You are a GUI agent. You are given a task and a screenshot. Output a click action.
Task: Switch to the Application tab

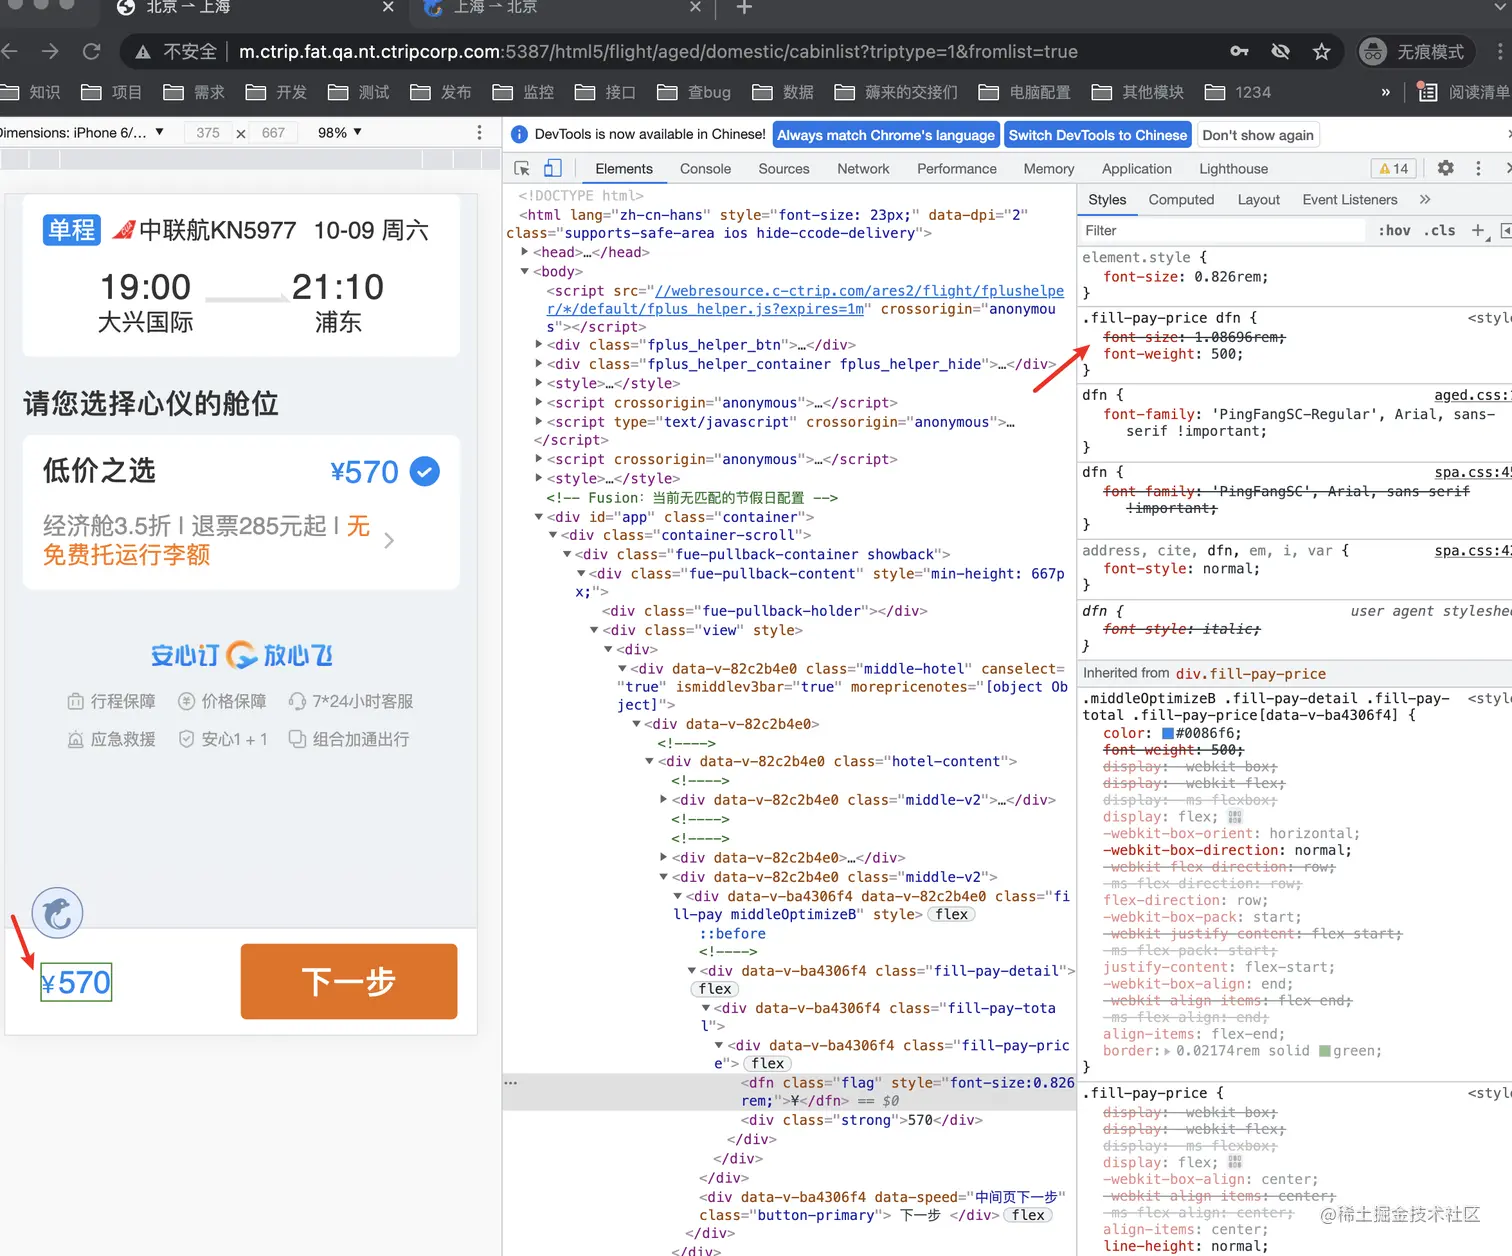(x=1137, y=168)
